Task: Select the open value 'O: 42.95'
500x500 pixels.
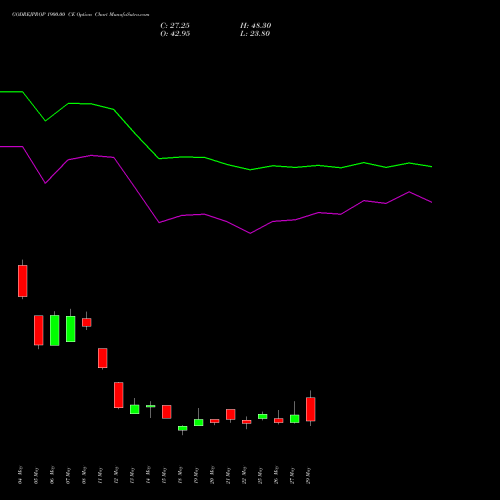Action: click(x=175, y=34)
